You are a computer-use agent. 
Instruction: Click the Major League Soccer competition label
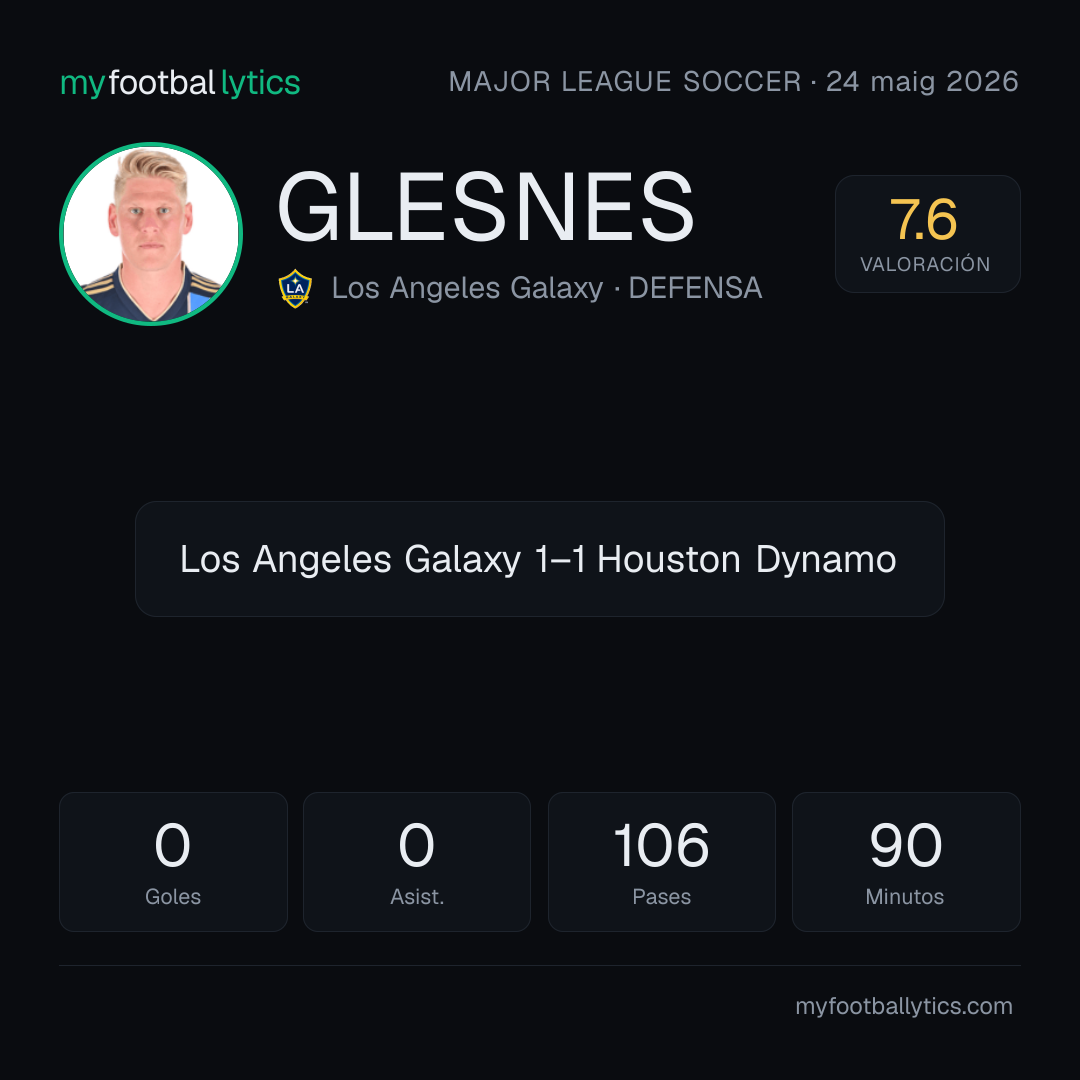click(x=625, y=82)
